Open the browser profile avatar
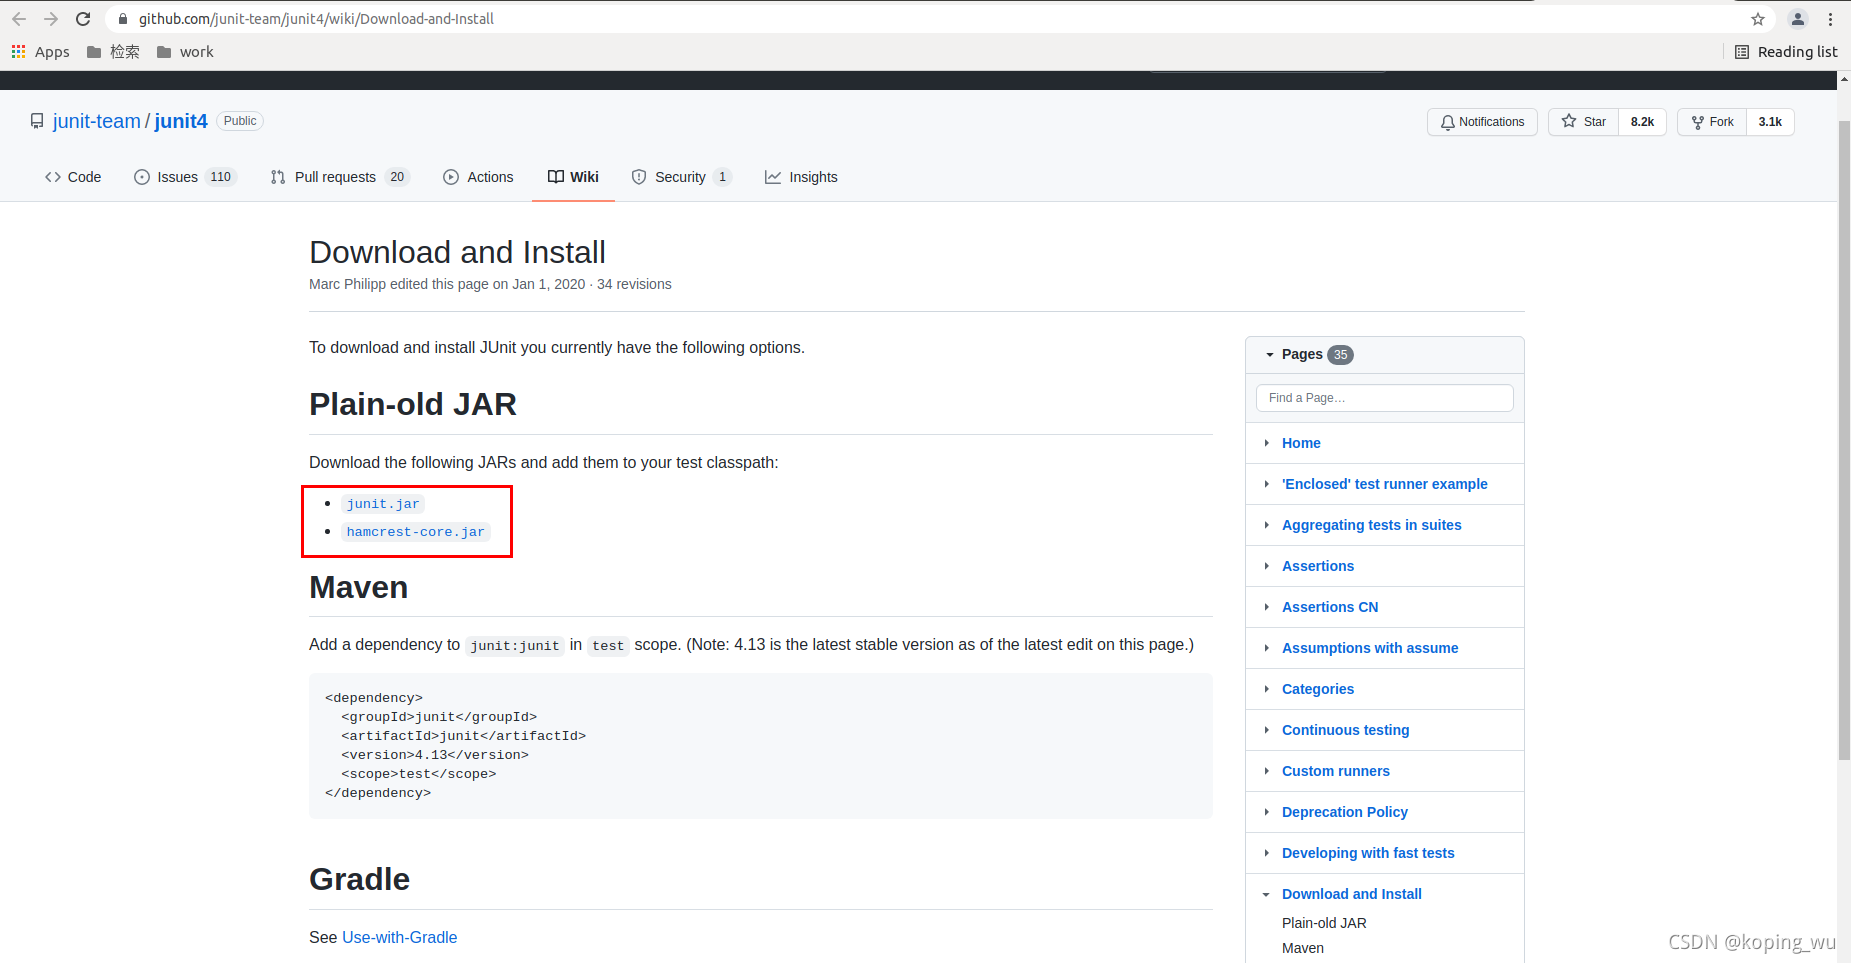 pos(1798,19)
